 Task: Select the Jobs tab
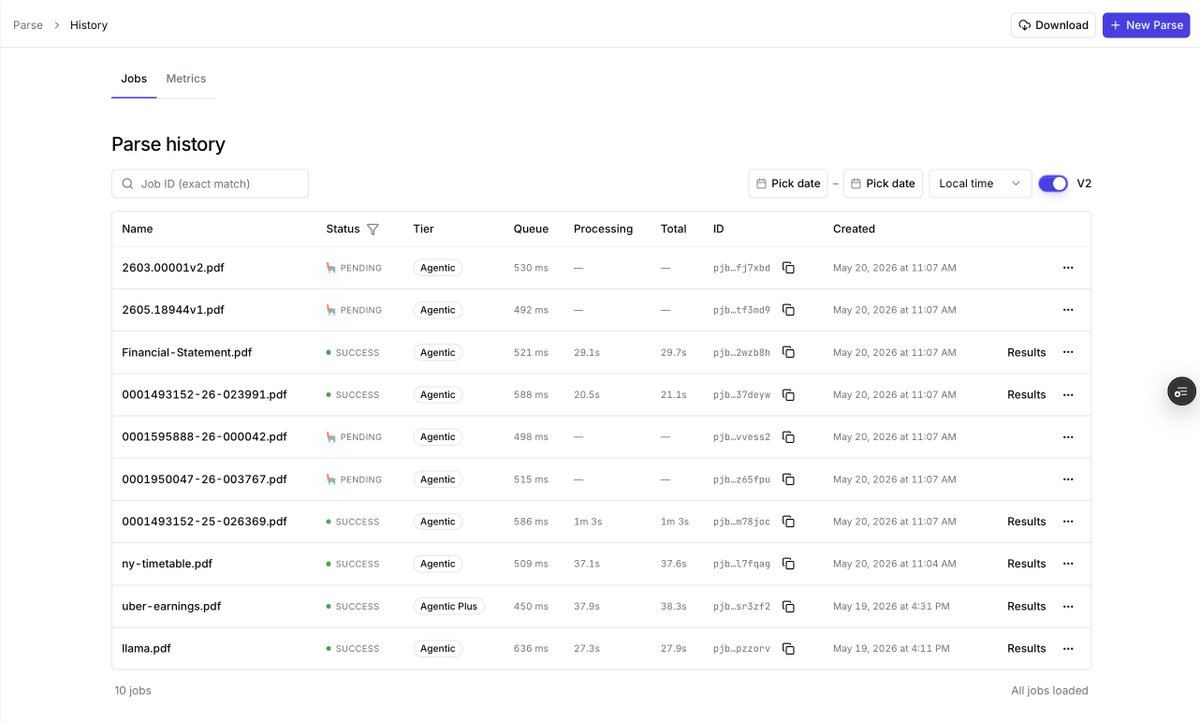pos(134,79)
